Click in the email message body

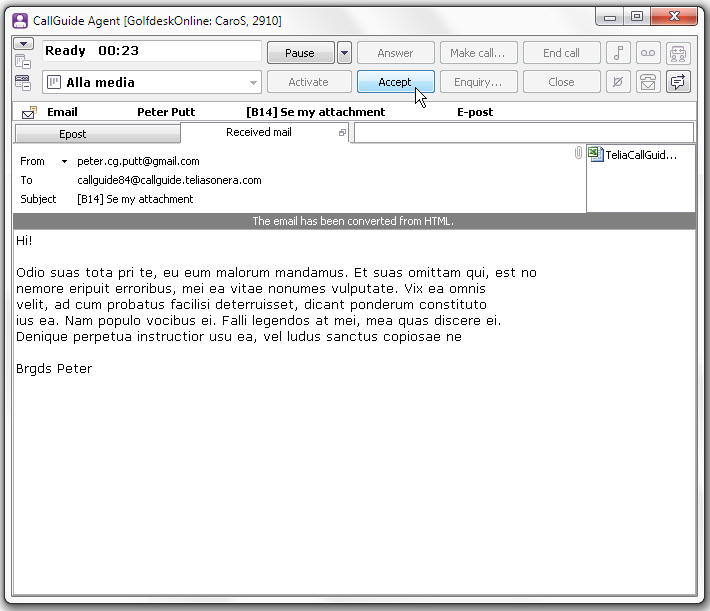350,450
